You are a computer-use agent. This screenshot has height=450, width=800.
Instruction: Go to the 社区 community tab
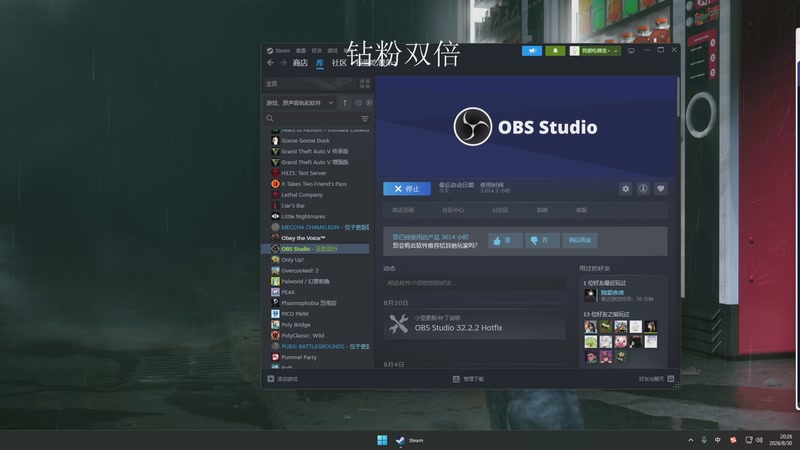tap(339, 63)
